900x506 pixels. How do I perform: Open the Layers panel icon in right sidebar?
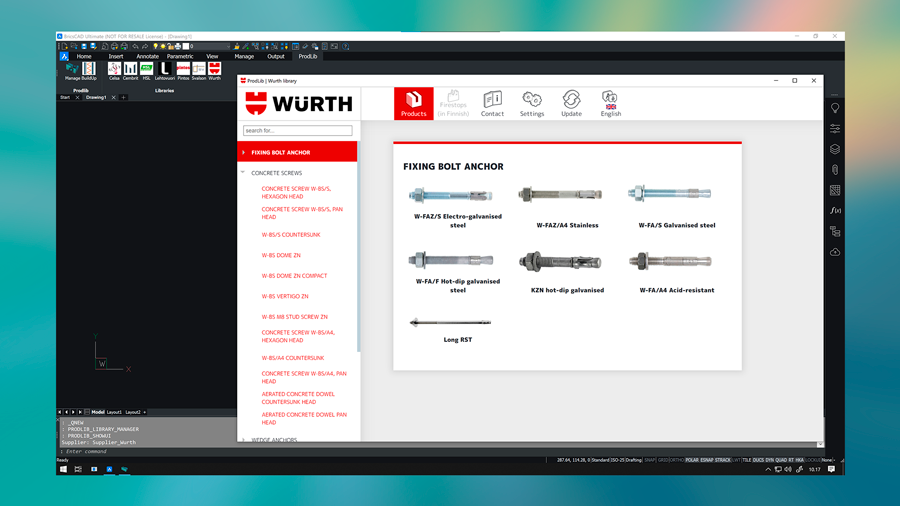[835, 149]
